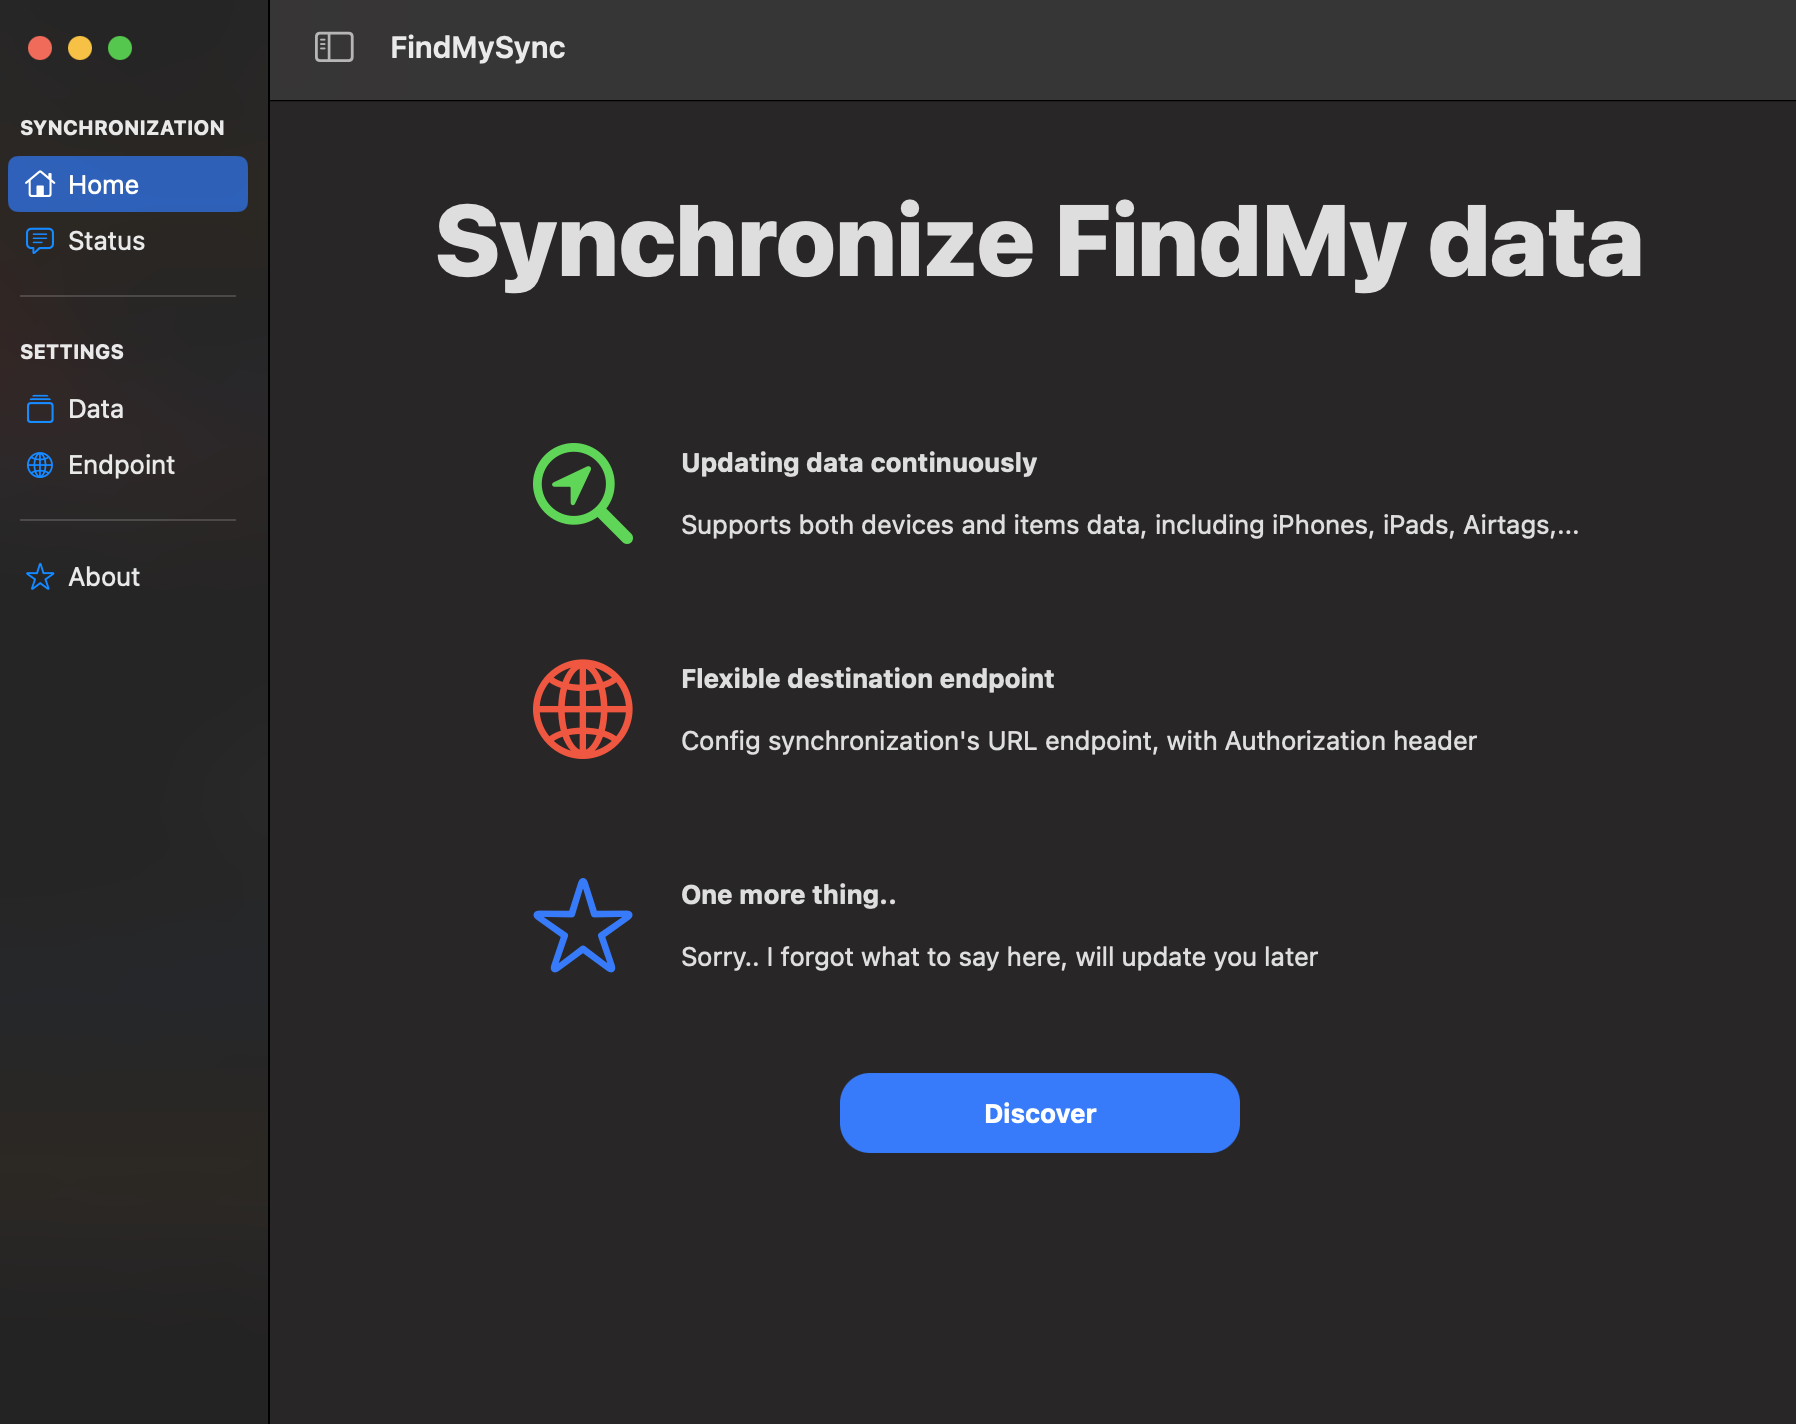
Task: Close the window with red button
Action: pos(40,47)
